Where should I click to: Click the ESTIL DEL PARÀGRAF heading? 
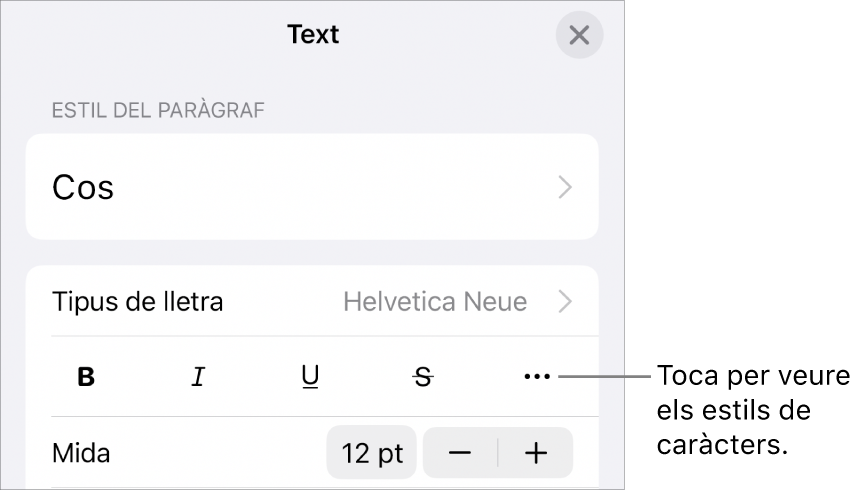158,110
